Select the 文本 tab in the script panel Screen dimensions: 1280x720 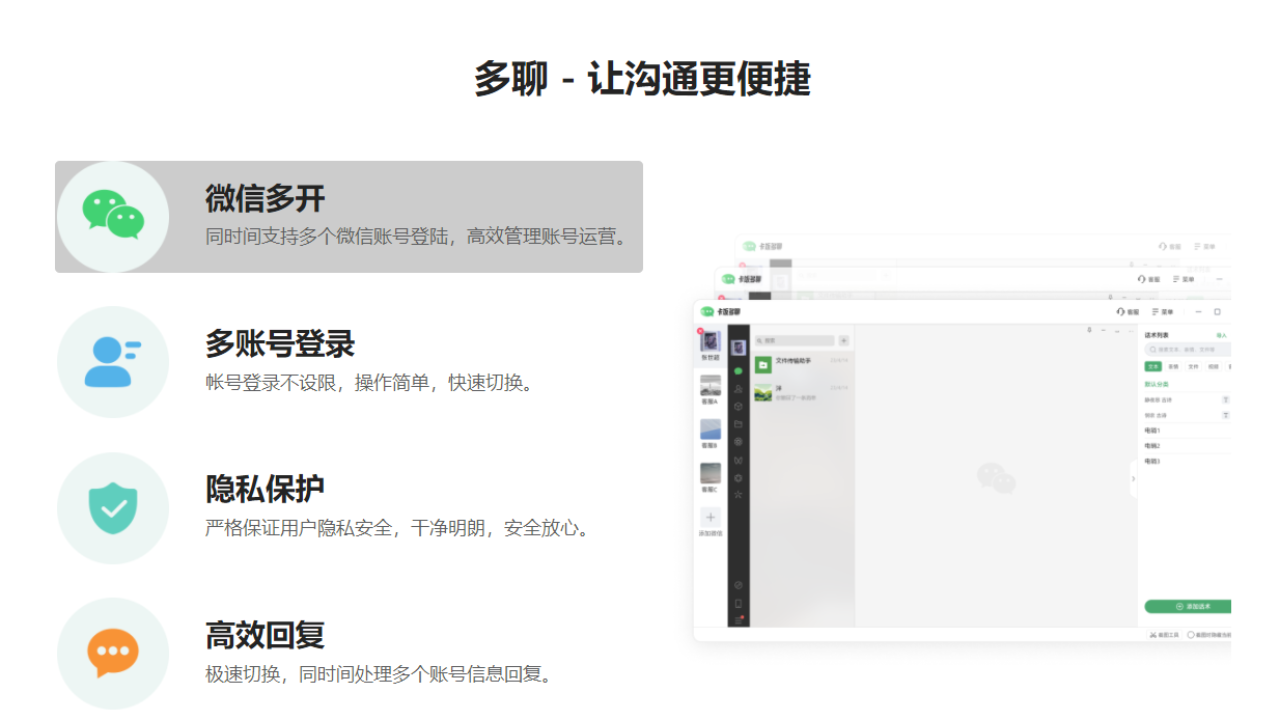pyautogui.click(x=1152, y=365)
